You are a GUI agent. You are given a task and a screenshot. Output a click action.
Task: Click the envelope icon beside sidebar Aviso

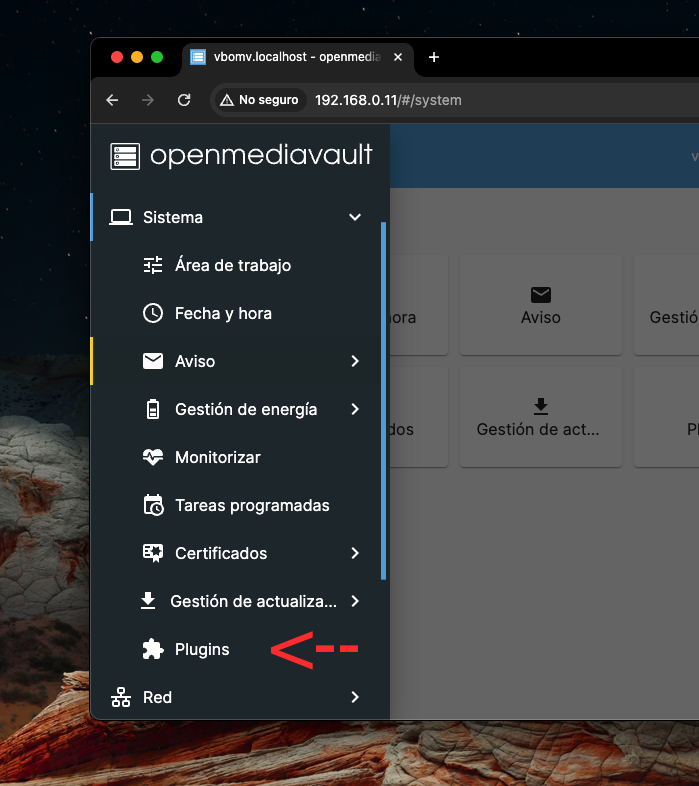coord(153,361)
